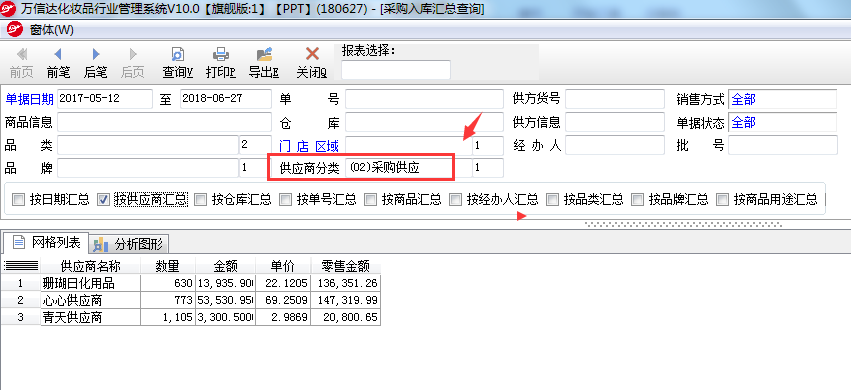The height and width of the screenshot is (390, 851).
Task: Click the 商品信息 input field
Action: point(164,122)
